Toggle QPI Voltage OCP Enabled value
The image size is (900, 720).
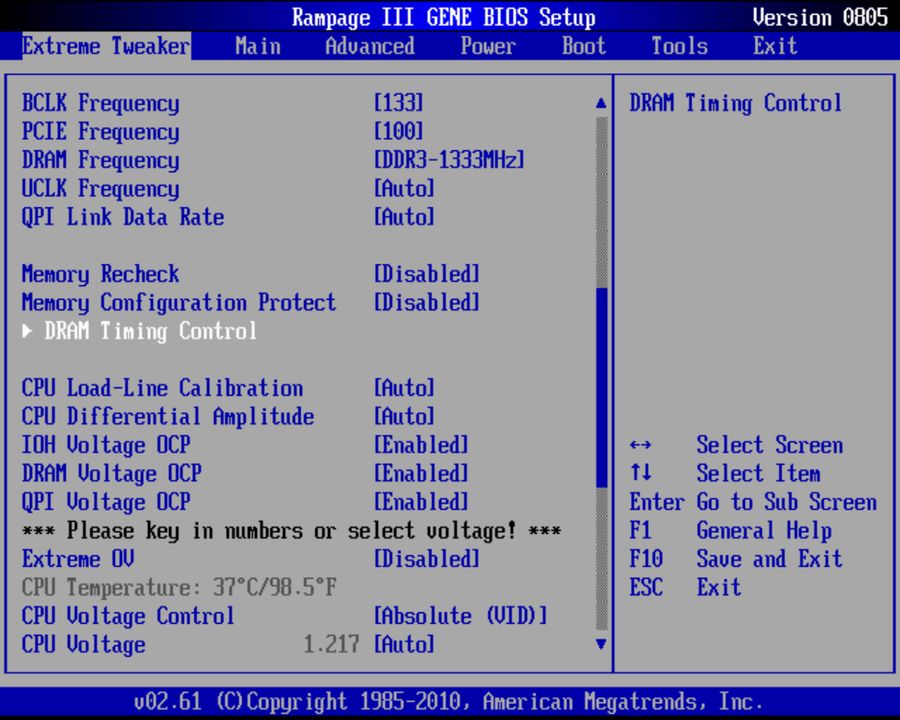421,502
